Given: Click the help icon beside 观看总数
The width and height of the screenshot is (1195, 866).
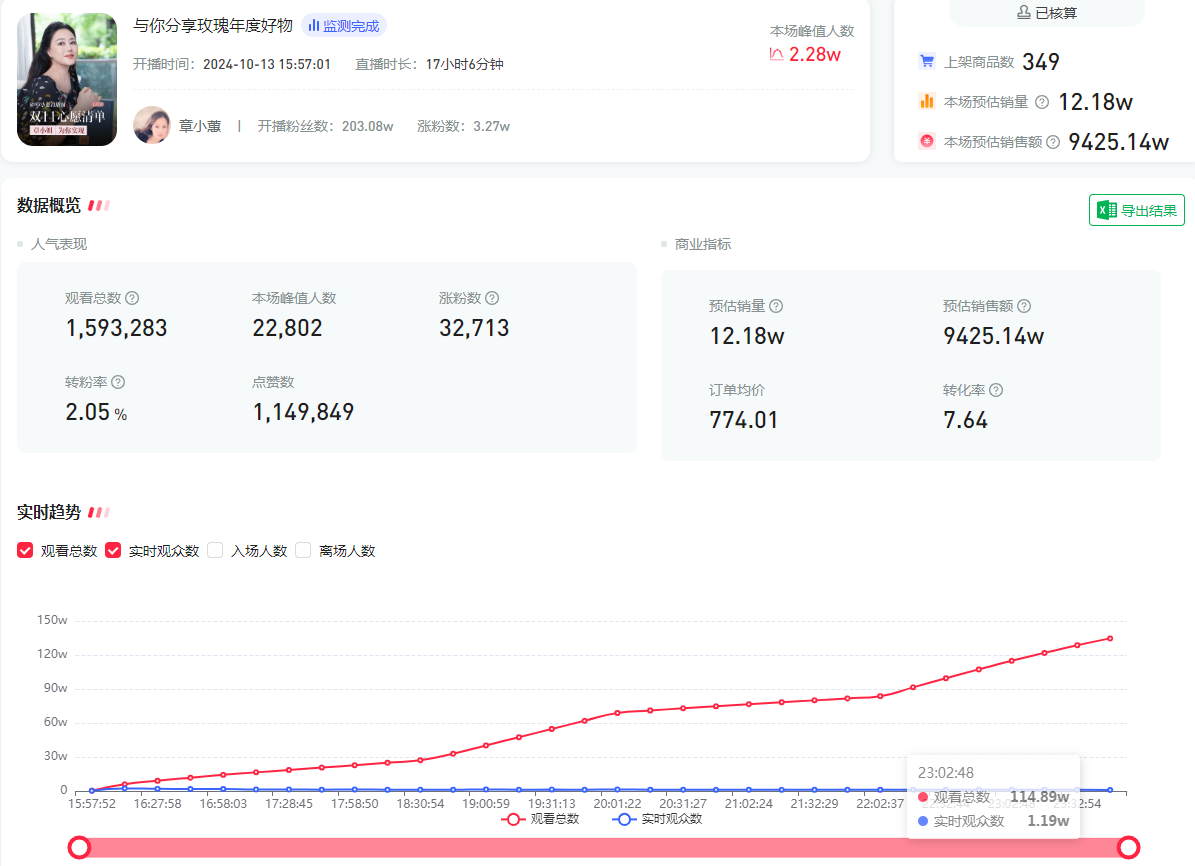Looking at the screenshot, I should point(132,298).
